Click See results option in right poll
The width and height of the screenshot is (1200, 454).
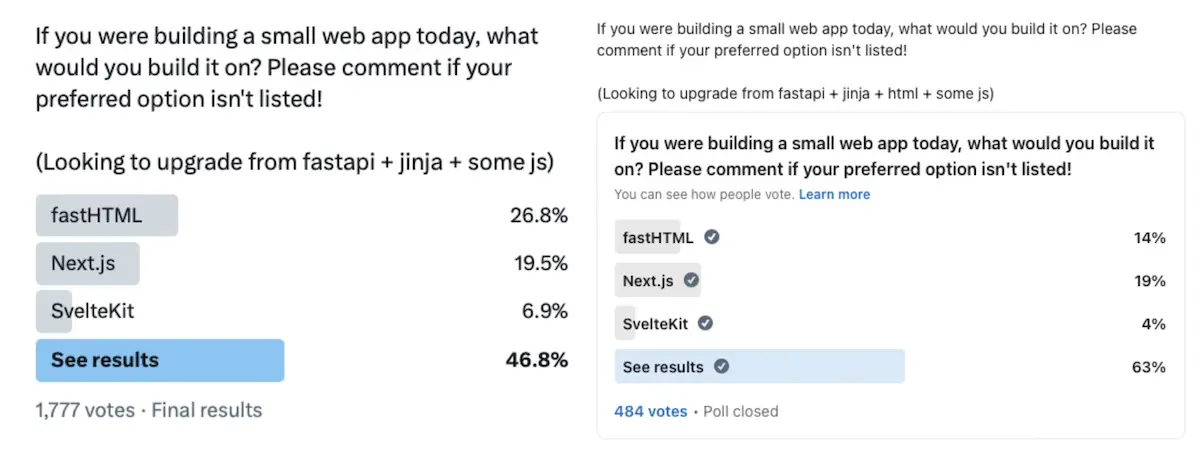click(x=759, y=366)
